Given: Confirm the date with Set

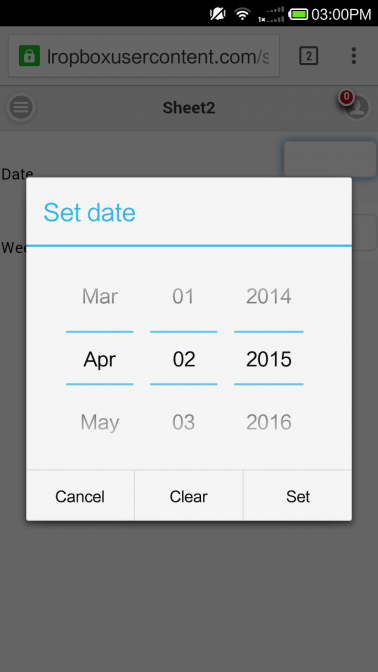Looking at the screenshot, I should point(298,496).
